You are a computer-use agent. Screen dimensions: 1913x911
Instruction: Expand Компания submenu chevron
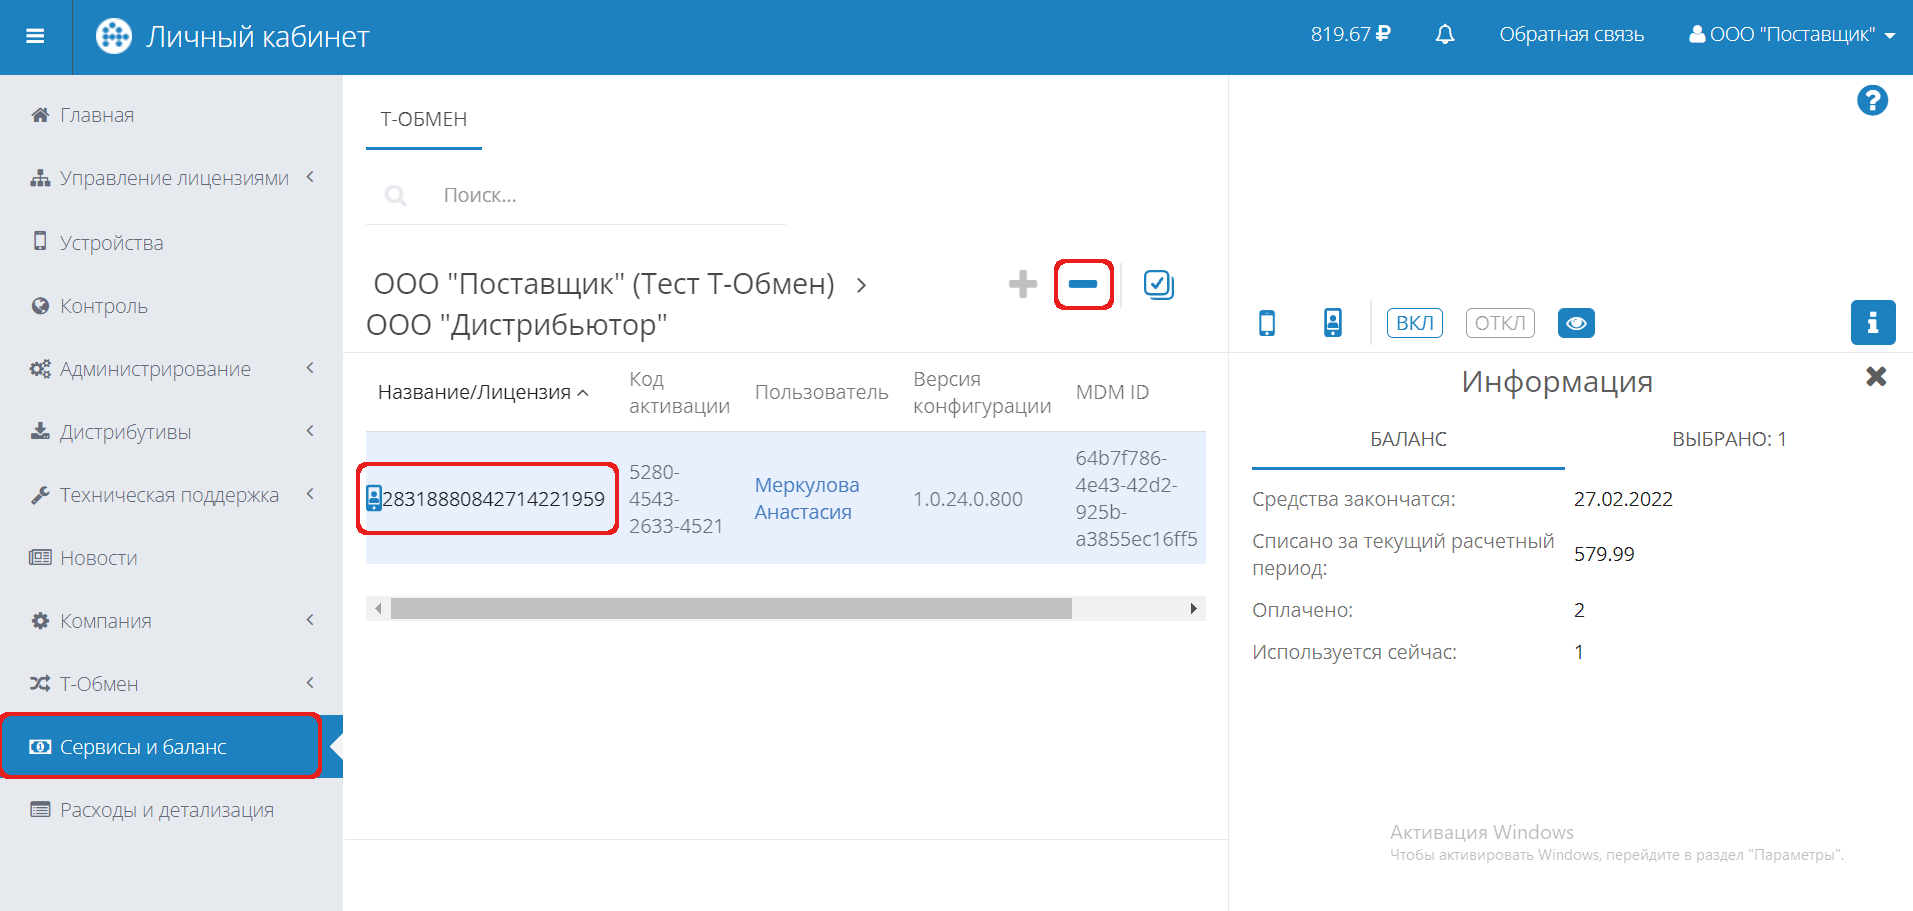310,620
